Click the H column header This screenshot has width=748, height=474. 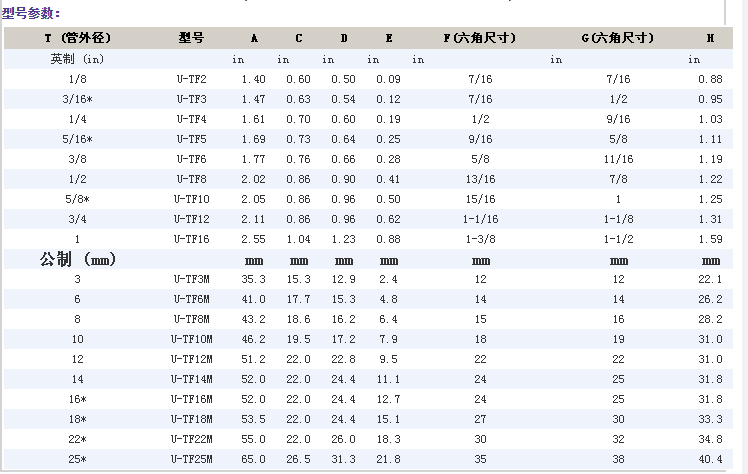click(710, 38)
